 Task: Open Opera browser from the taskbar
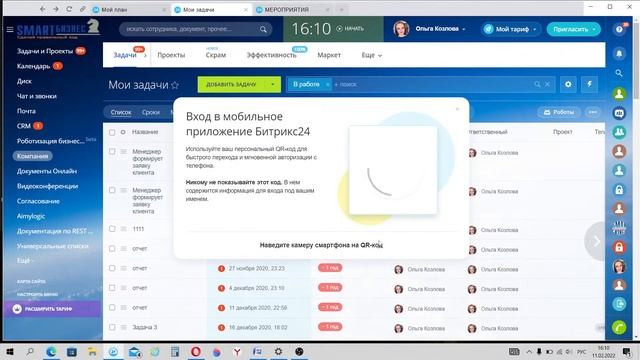(x=196, y=351)
